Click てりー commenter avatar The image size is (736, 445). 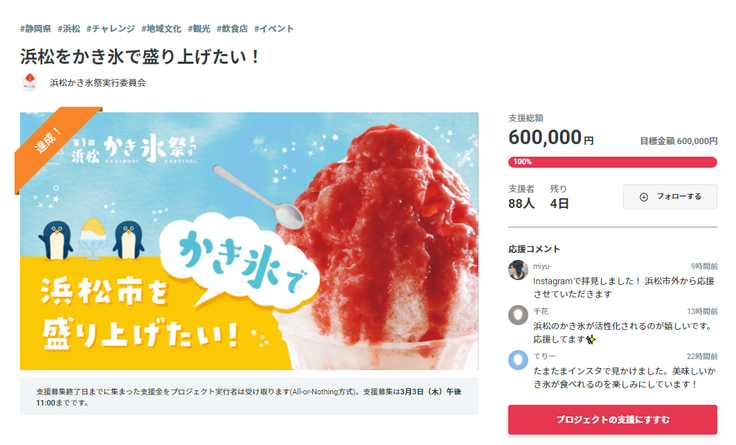(518, 360)
